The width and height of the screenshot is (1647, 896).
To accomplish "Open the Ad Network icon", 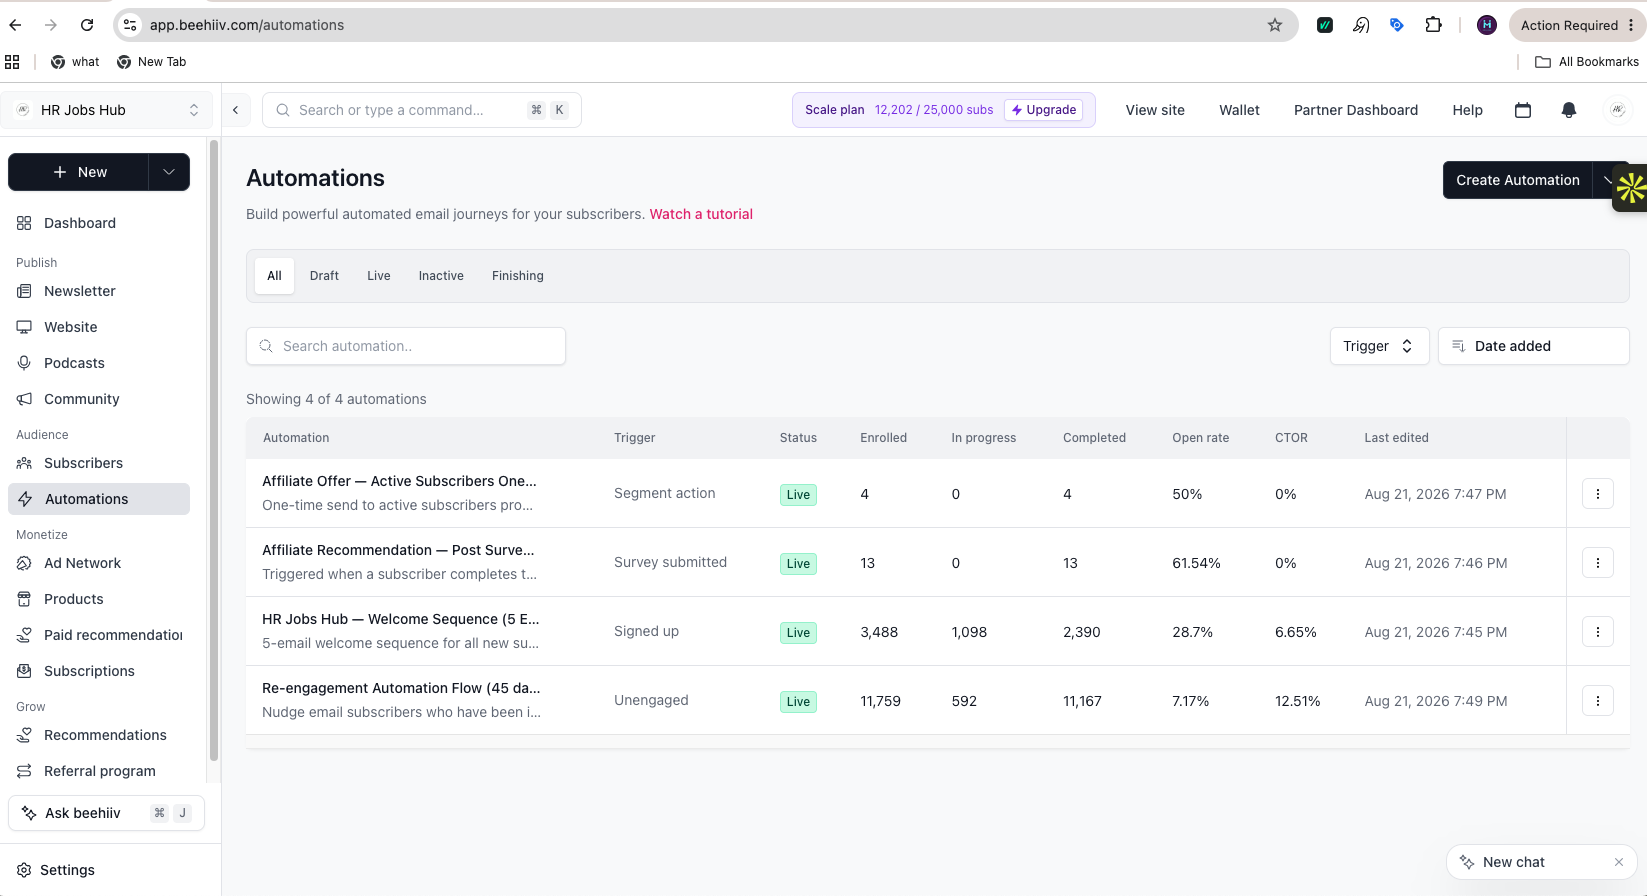I will 24,563.
